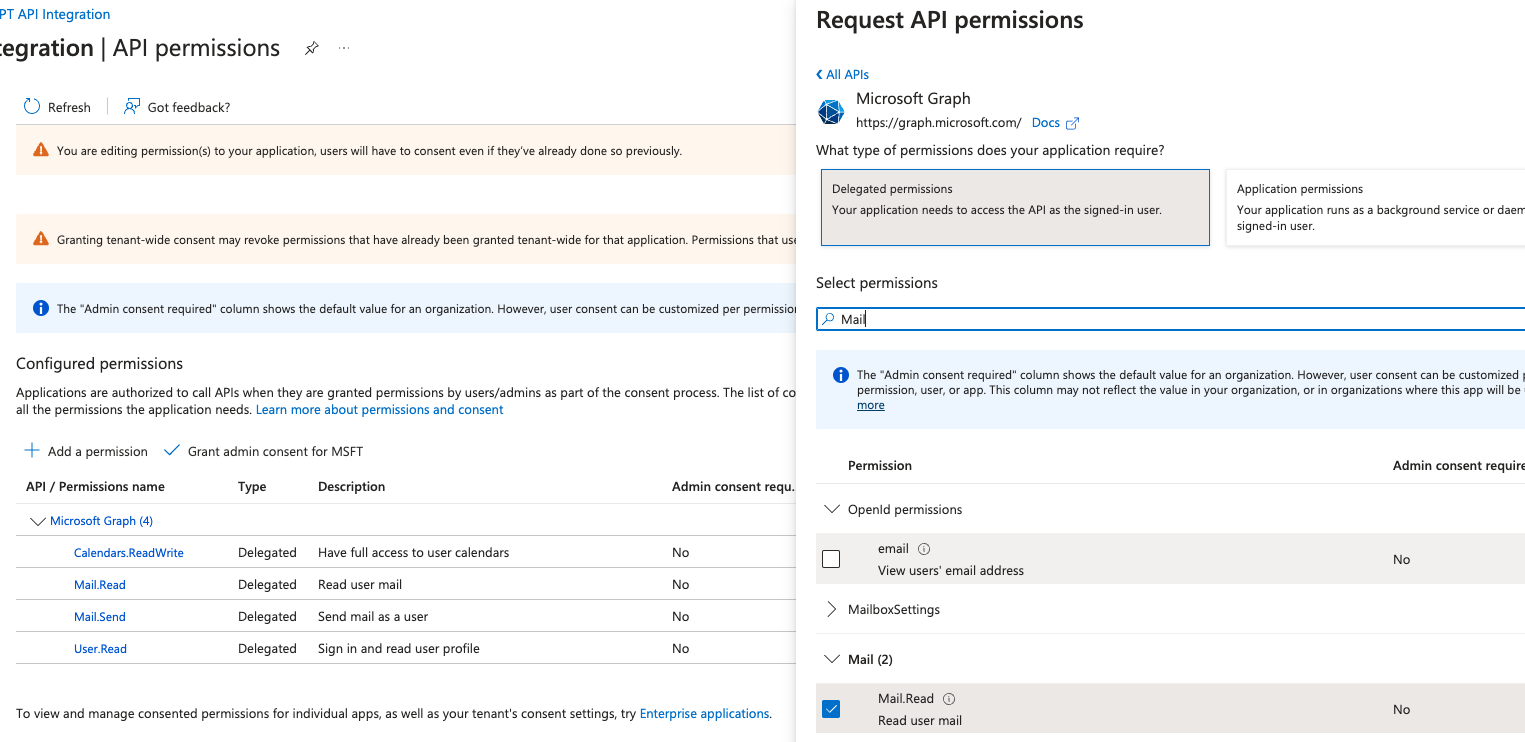Image resolution: width=1525 pixels, height=742 pixels.
Task: Open the ellipsis menu beside the pin icon
Action: point(343,47)
